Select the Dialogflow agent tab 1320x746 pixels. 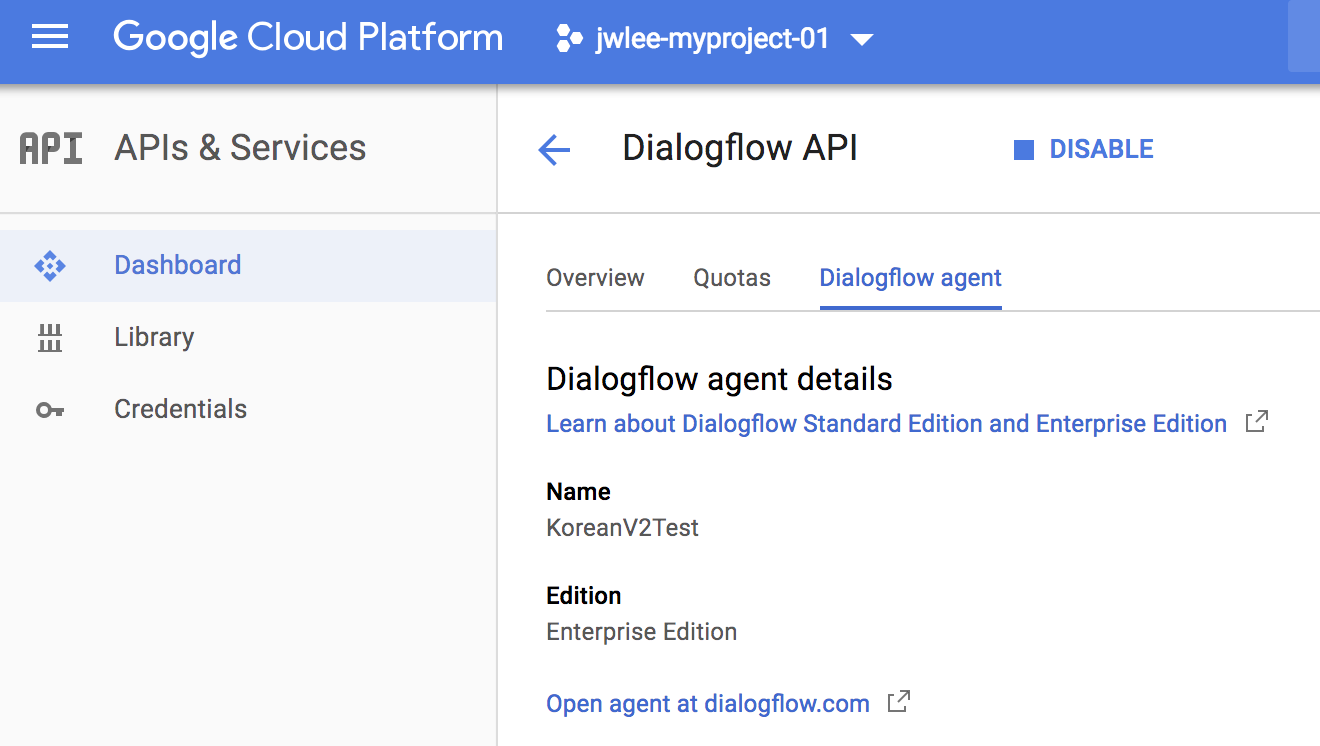pos(909,278)
